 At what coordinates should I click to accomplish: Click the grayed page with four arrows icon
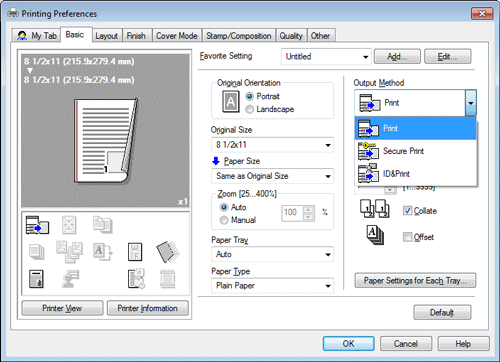69,225
